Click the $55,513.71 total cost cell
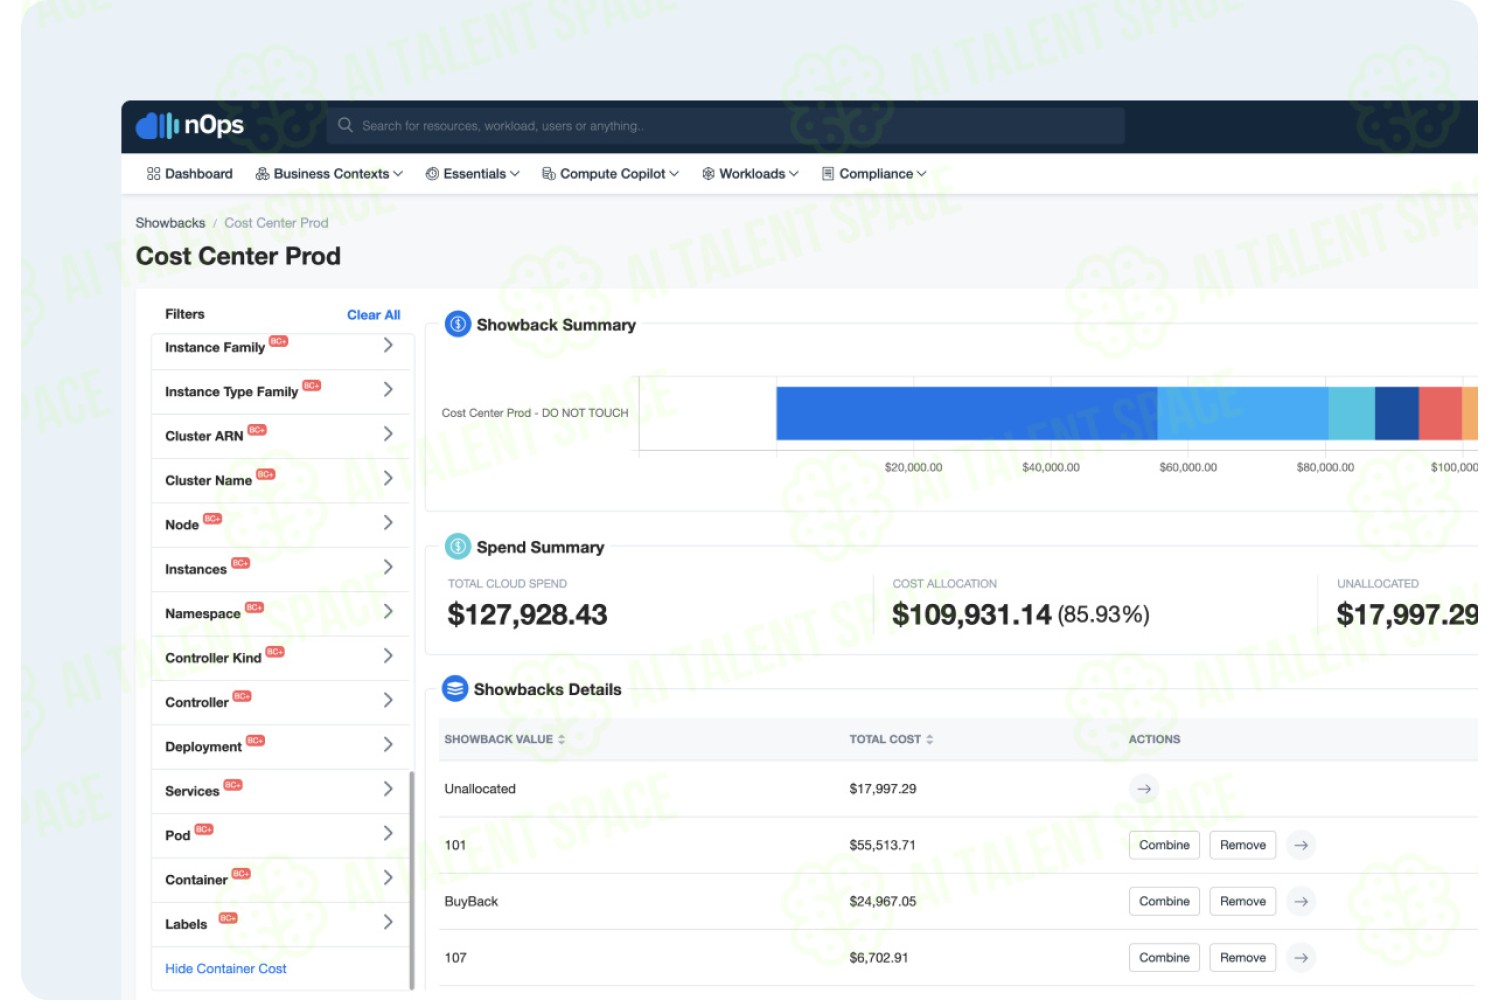Image resolution: width=1500 pixels, height=1000 pixels. 882,845
